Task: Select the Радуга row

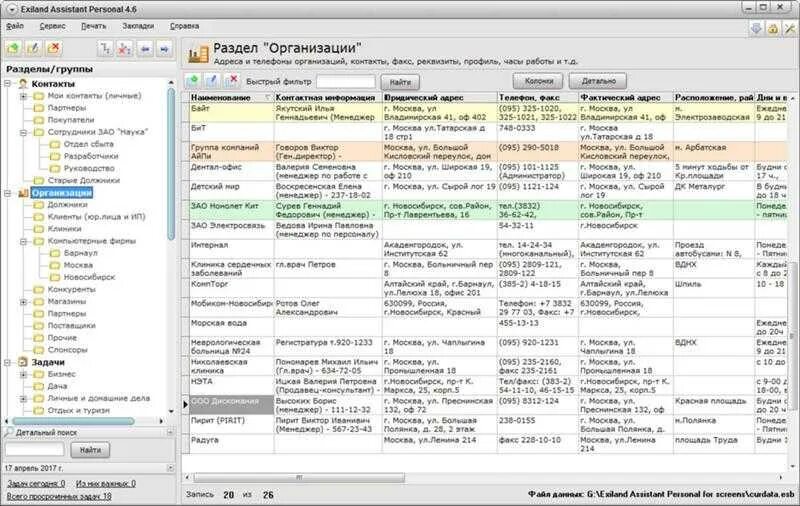Action: (x=487, y=444)
